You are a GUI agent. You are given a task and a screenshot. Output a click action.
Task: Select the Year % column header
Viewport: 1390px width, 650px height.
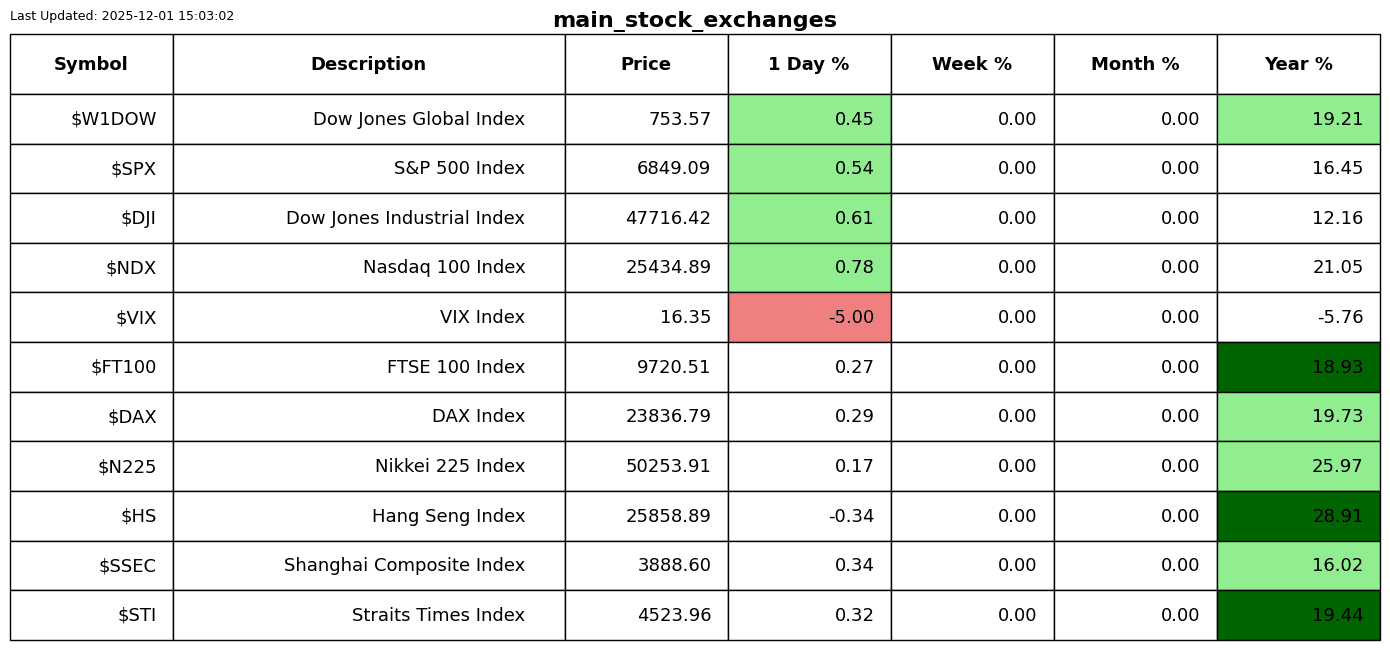tap(1298, 64)
